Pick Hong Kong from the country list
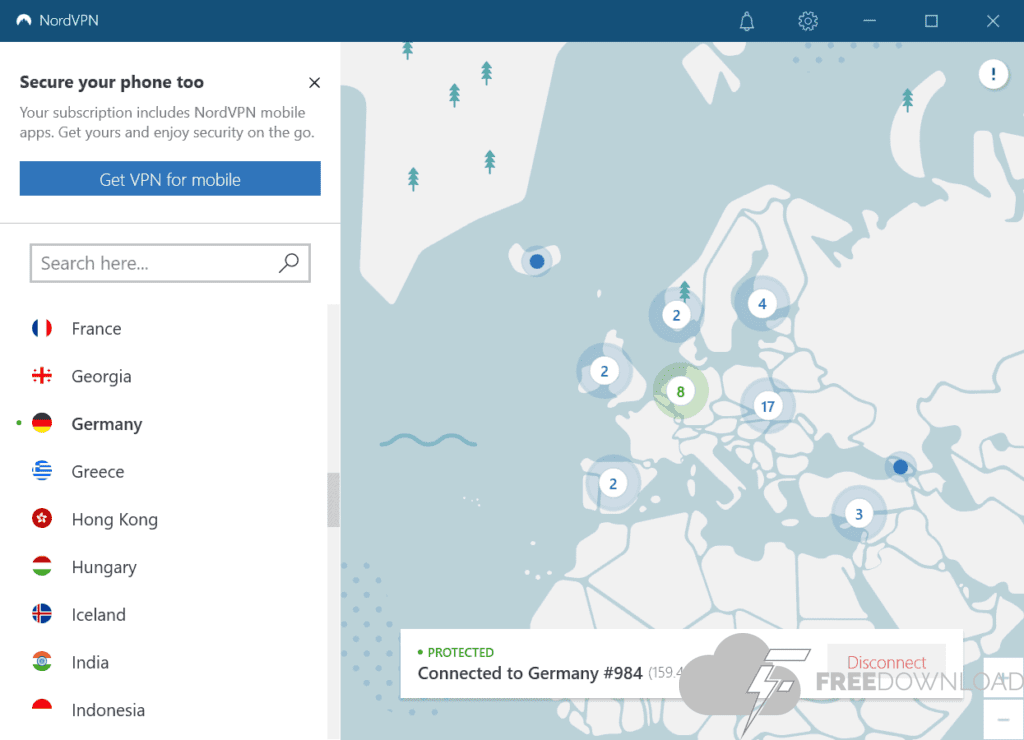Viewport: 1024px width, 740px height. click(114, 519)
